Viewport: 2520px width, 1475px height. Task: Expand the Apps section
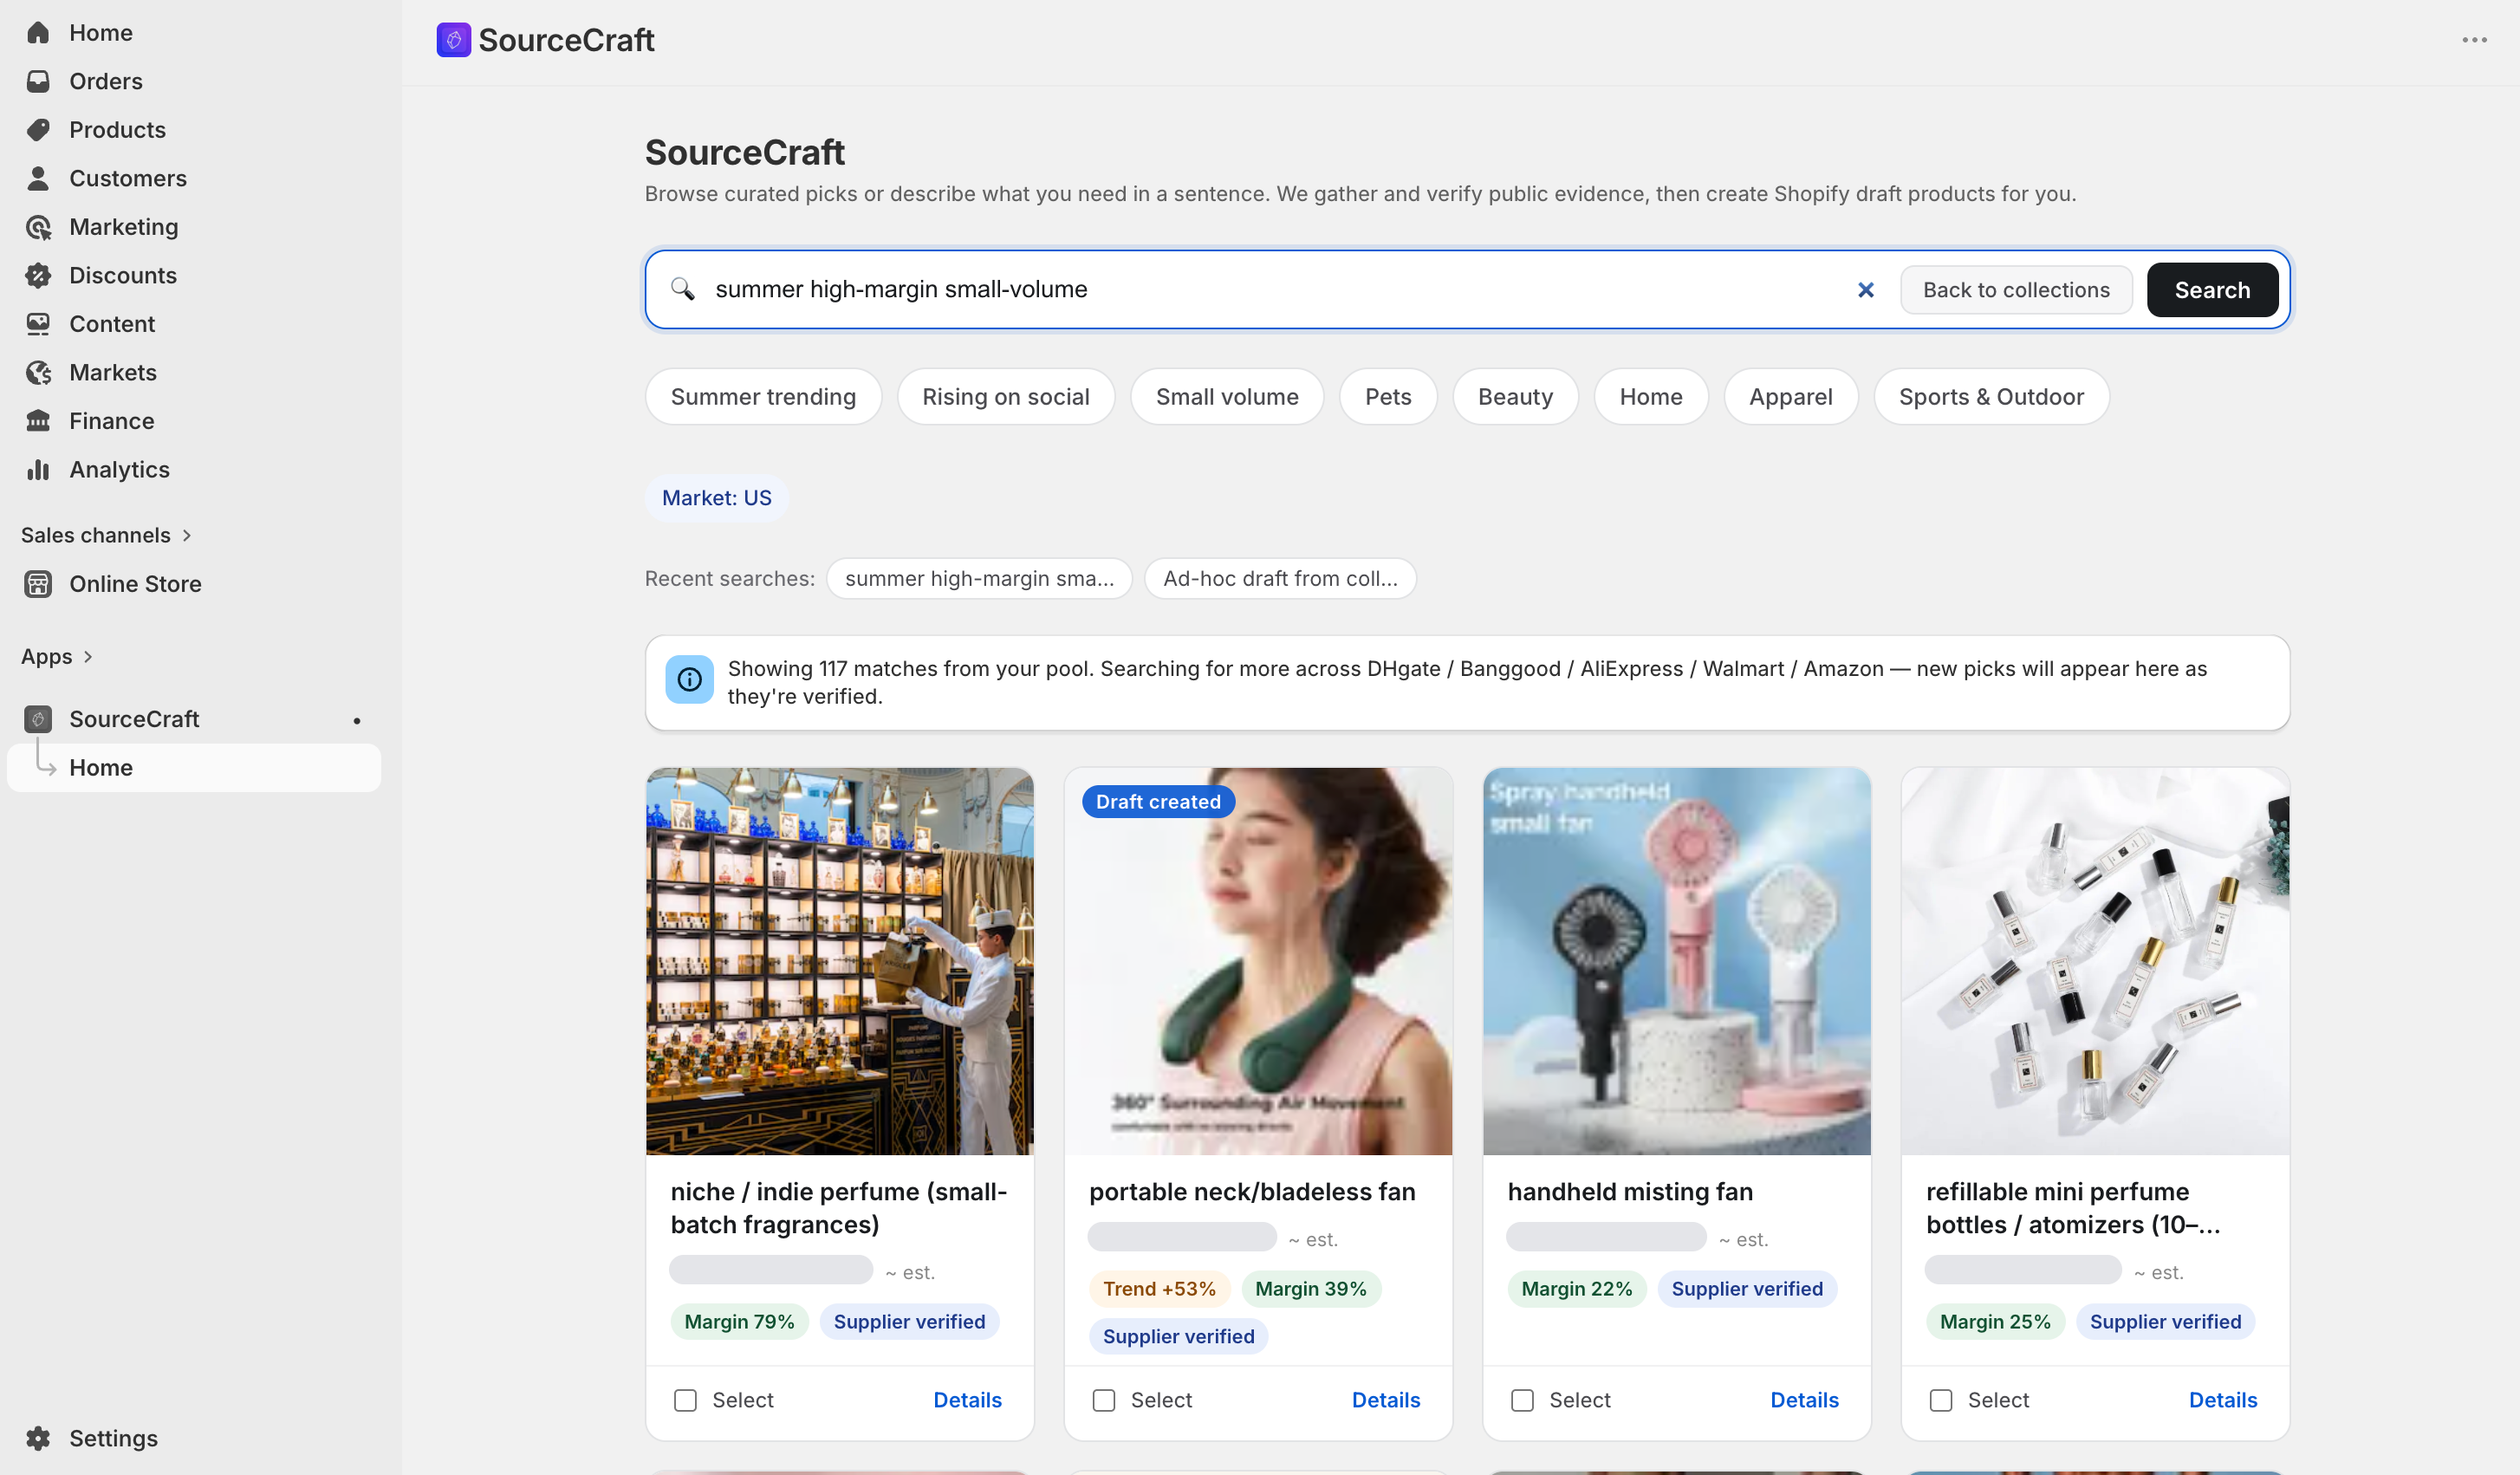pyautogui.click(x=57, y=657)
